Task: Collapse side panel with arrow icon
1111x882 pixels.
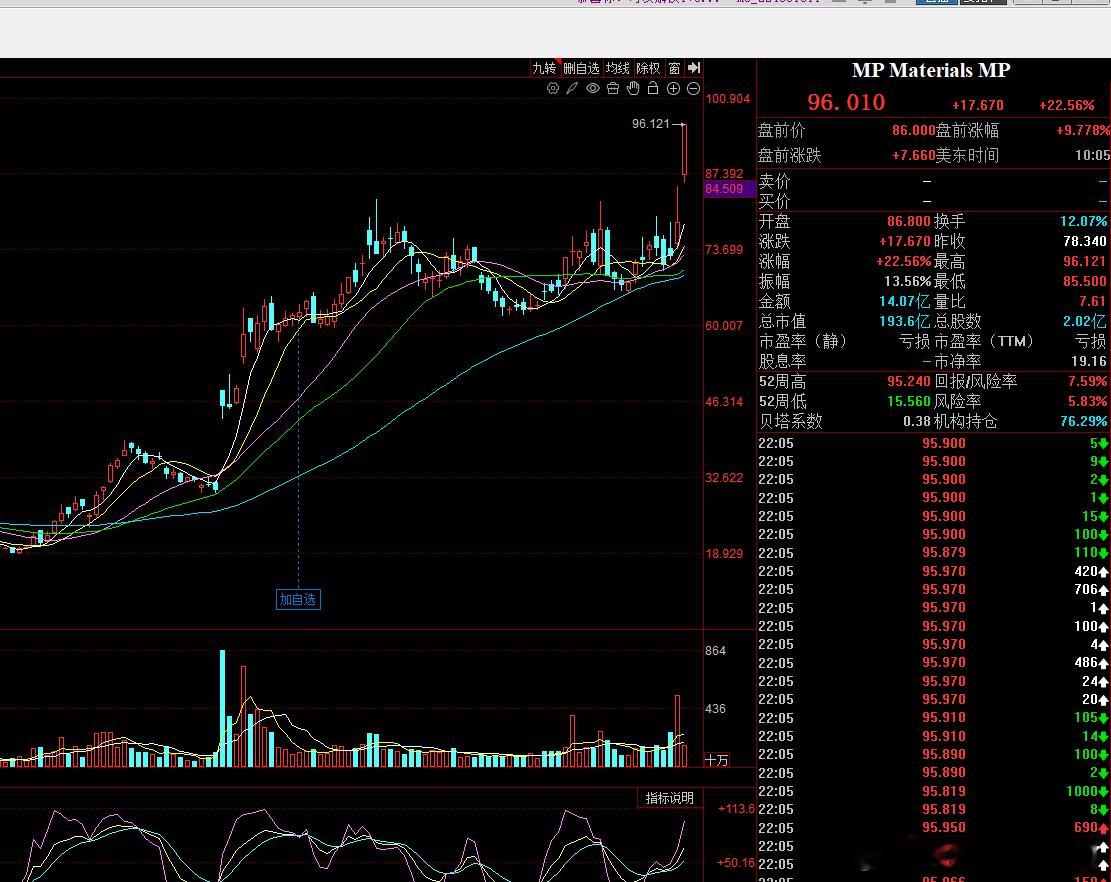Action: point(694,68)
